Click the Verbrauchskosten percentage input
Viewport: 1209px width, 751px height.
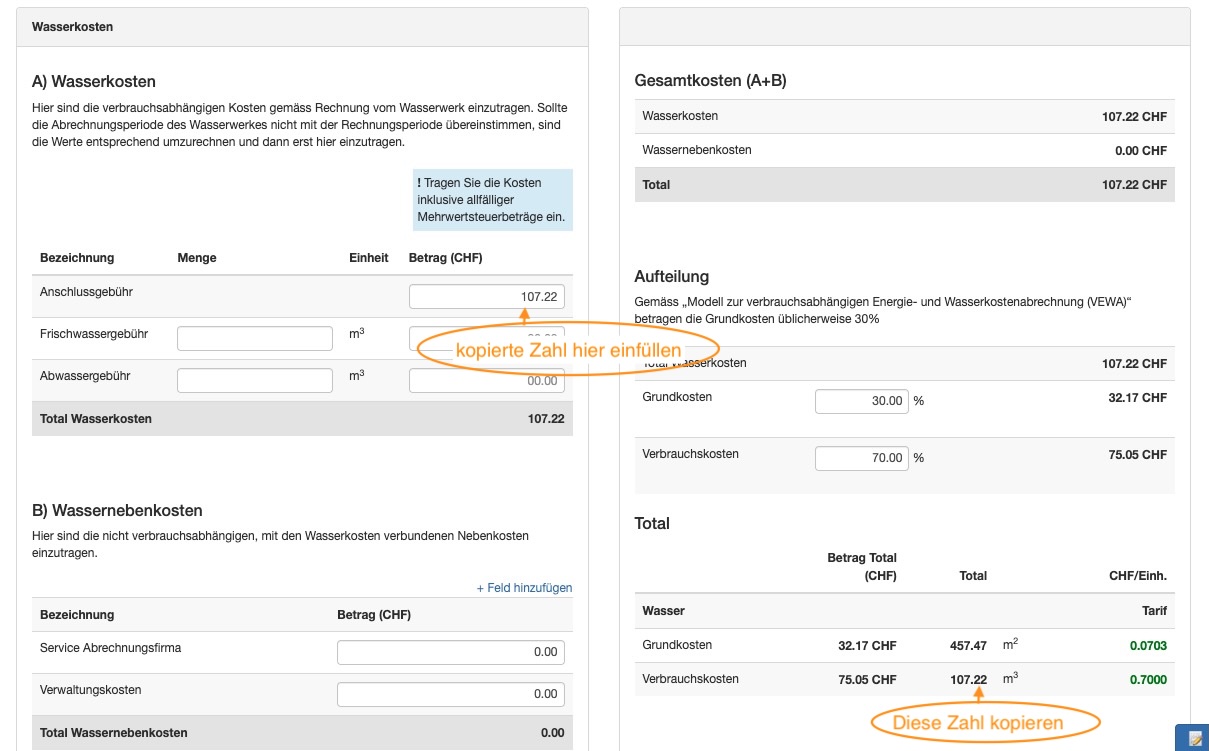tap(860, 458)
